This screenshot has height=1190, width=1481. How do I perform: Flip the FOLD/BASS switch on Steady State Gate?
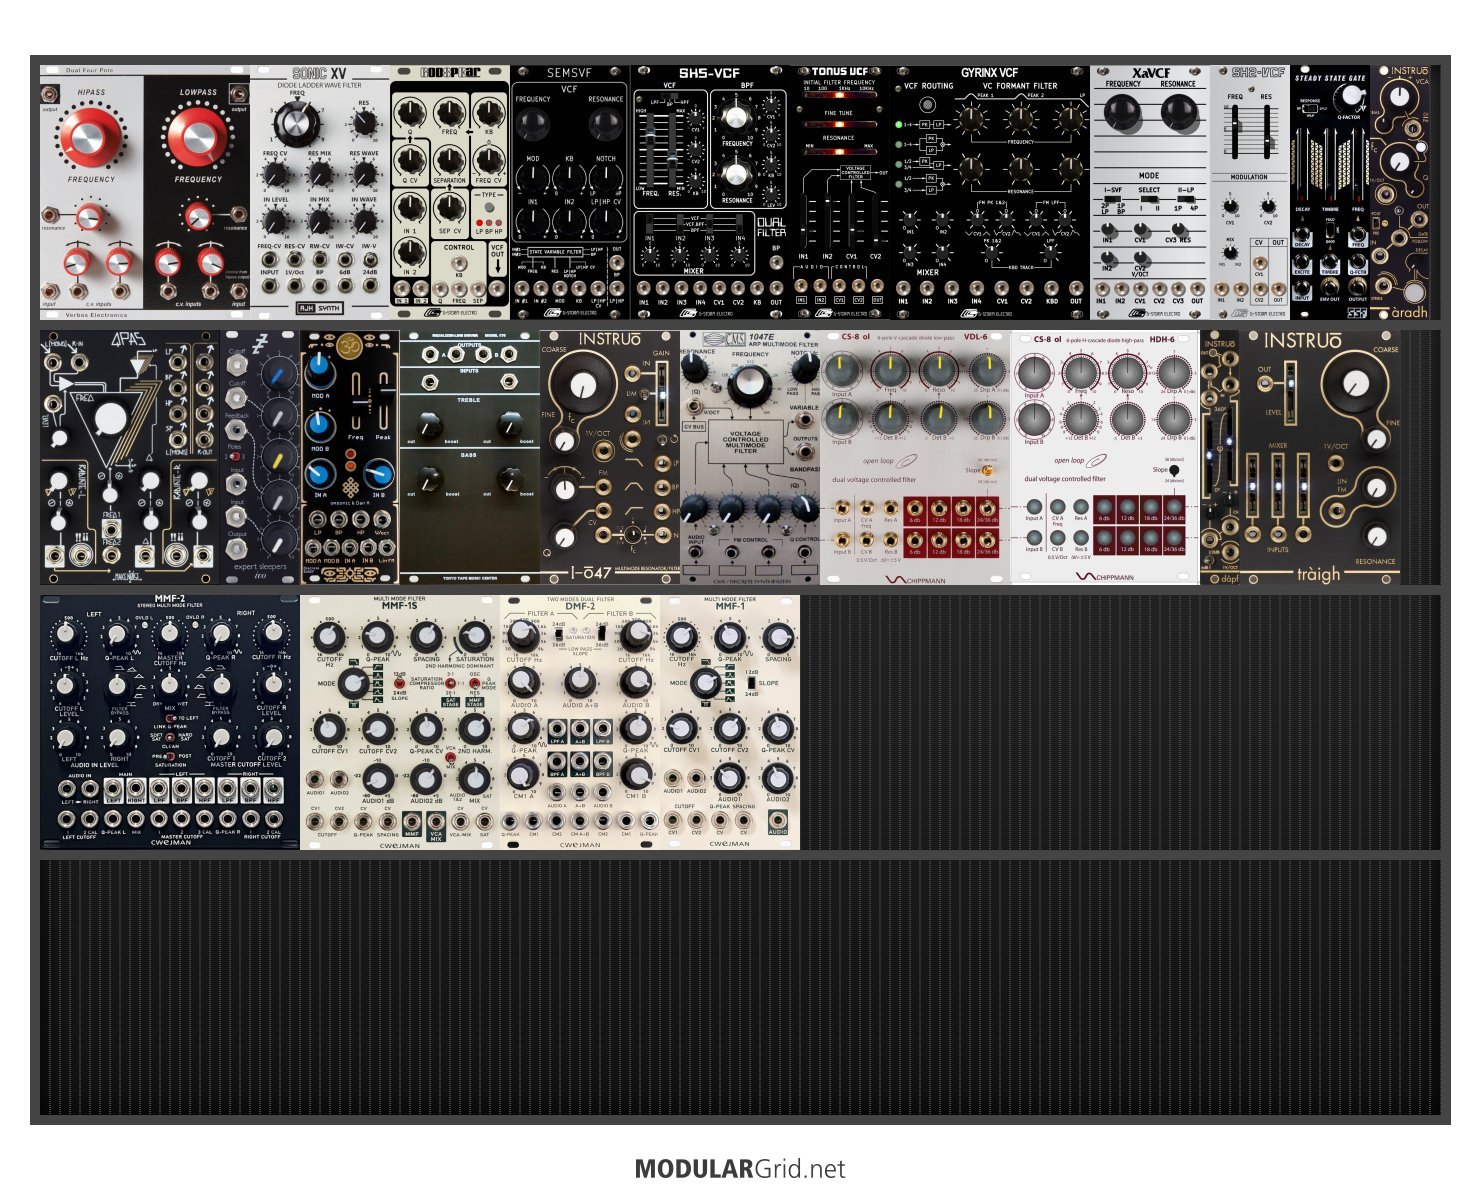coord(1330,228)
